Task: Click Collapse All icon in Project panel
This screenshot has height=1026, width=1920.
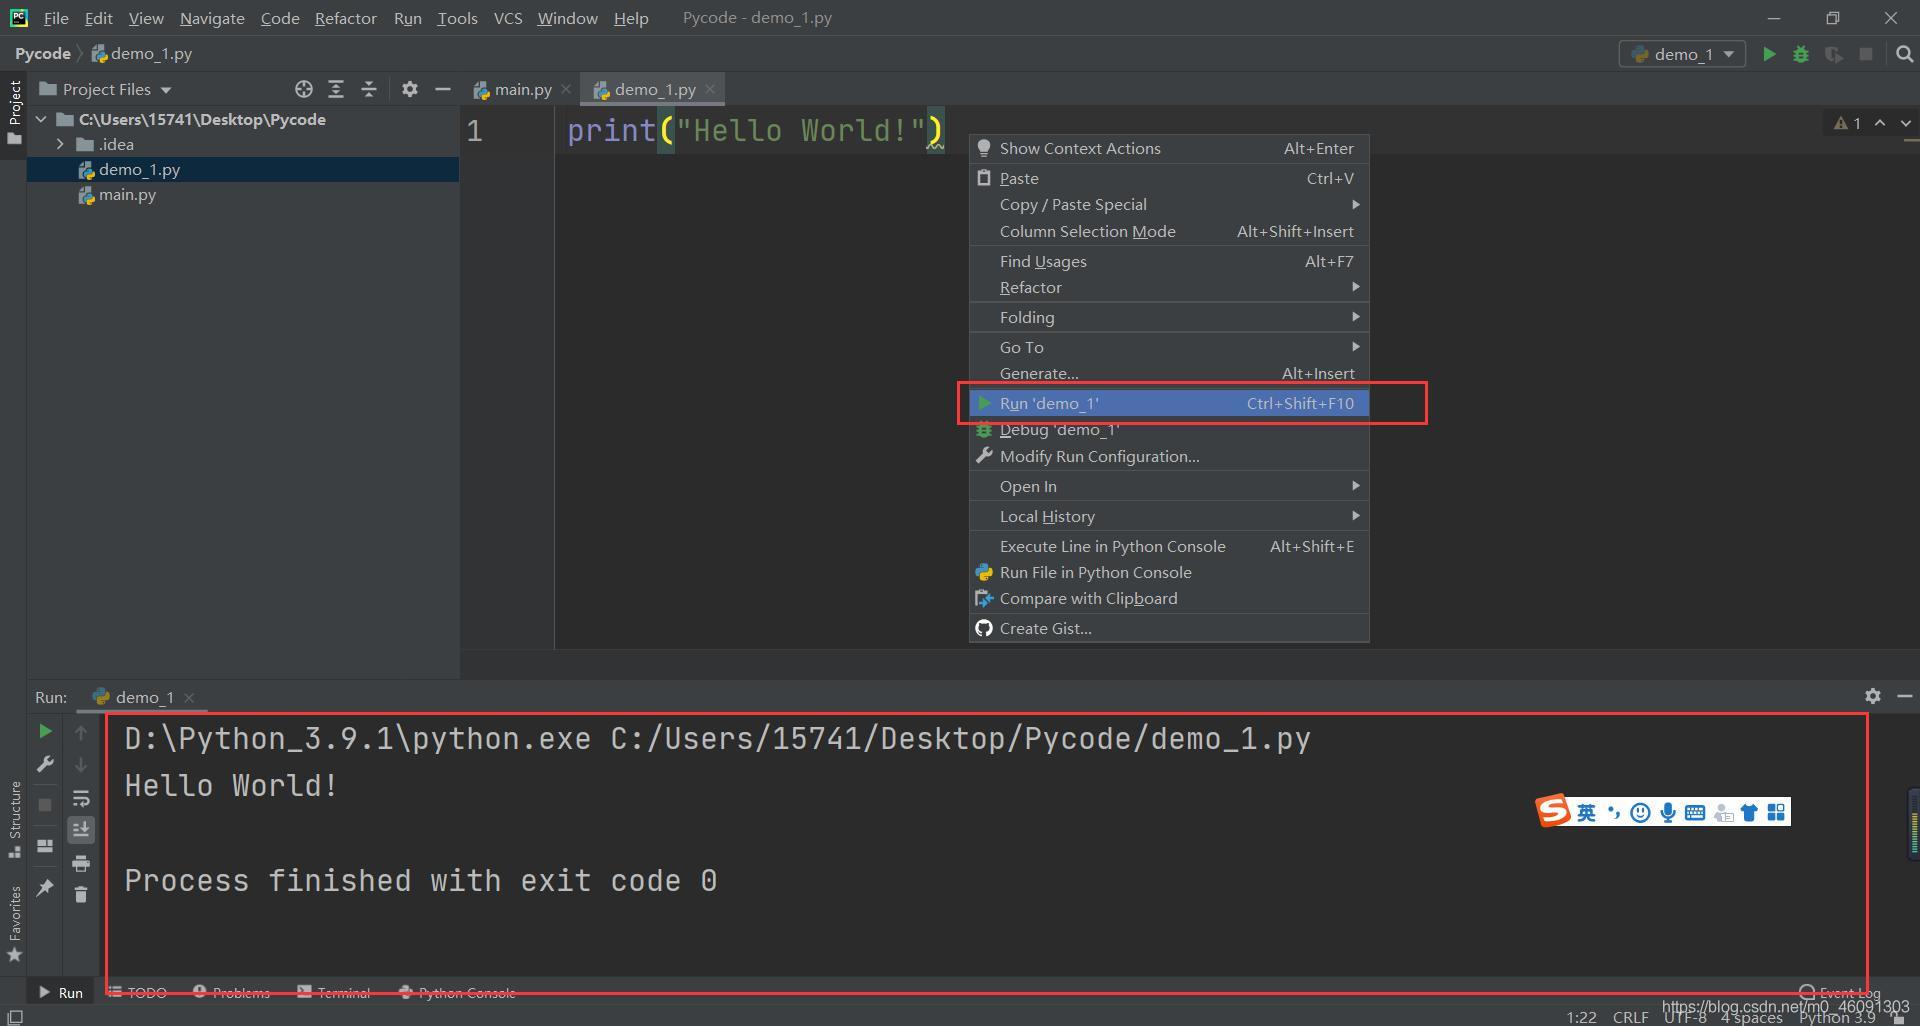Action: click(x=369, y=89)
